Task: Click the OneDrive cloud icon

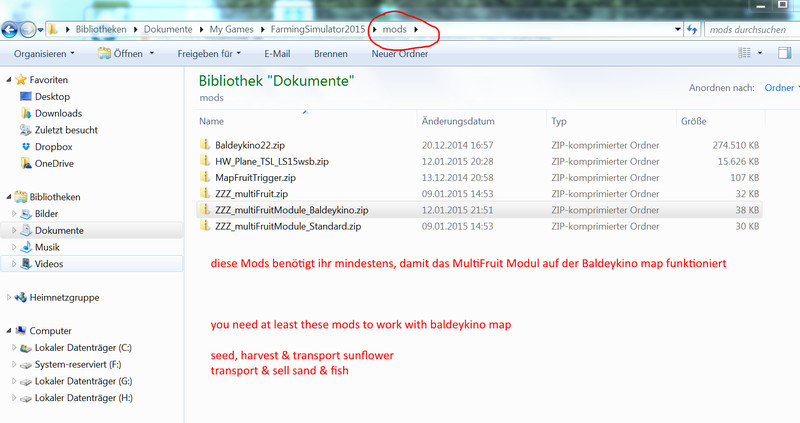Action: [25, 164]
